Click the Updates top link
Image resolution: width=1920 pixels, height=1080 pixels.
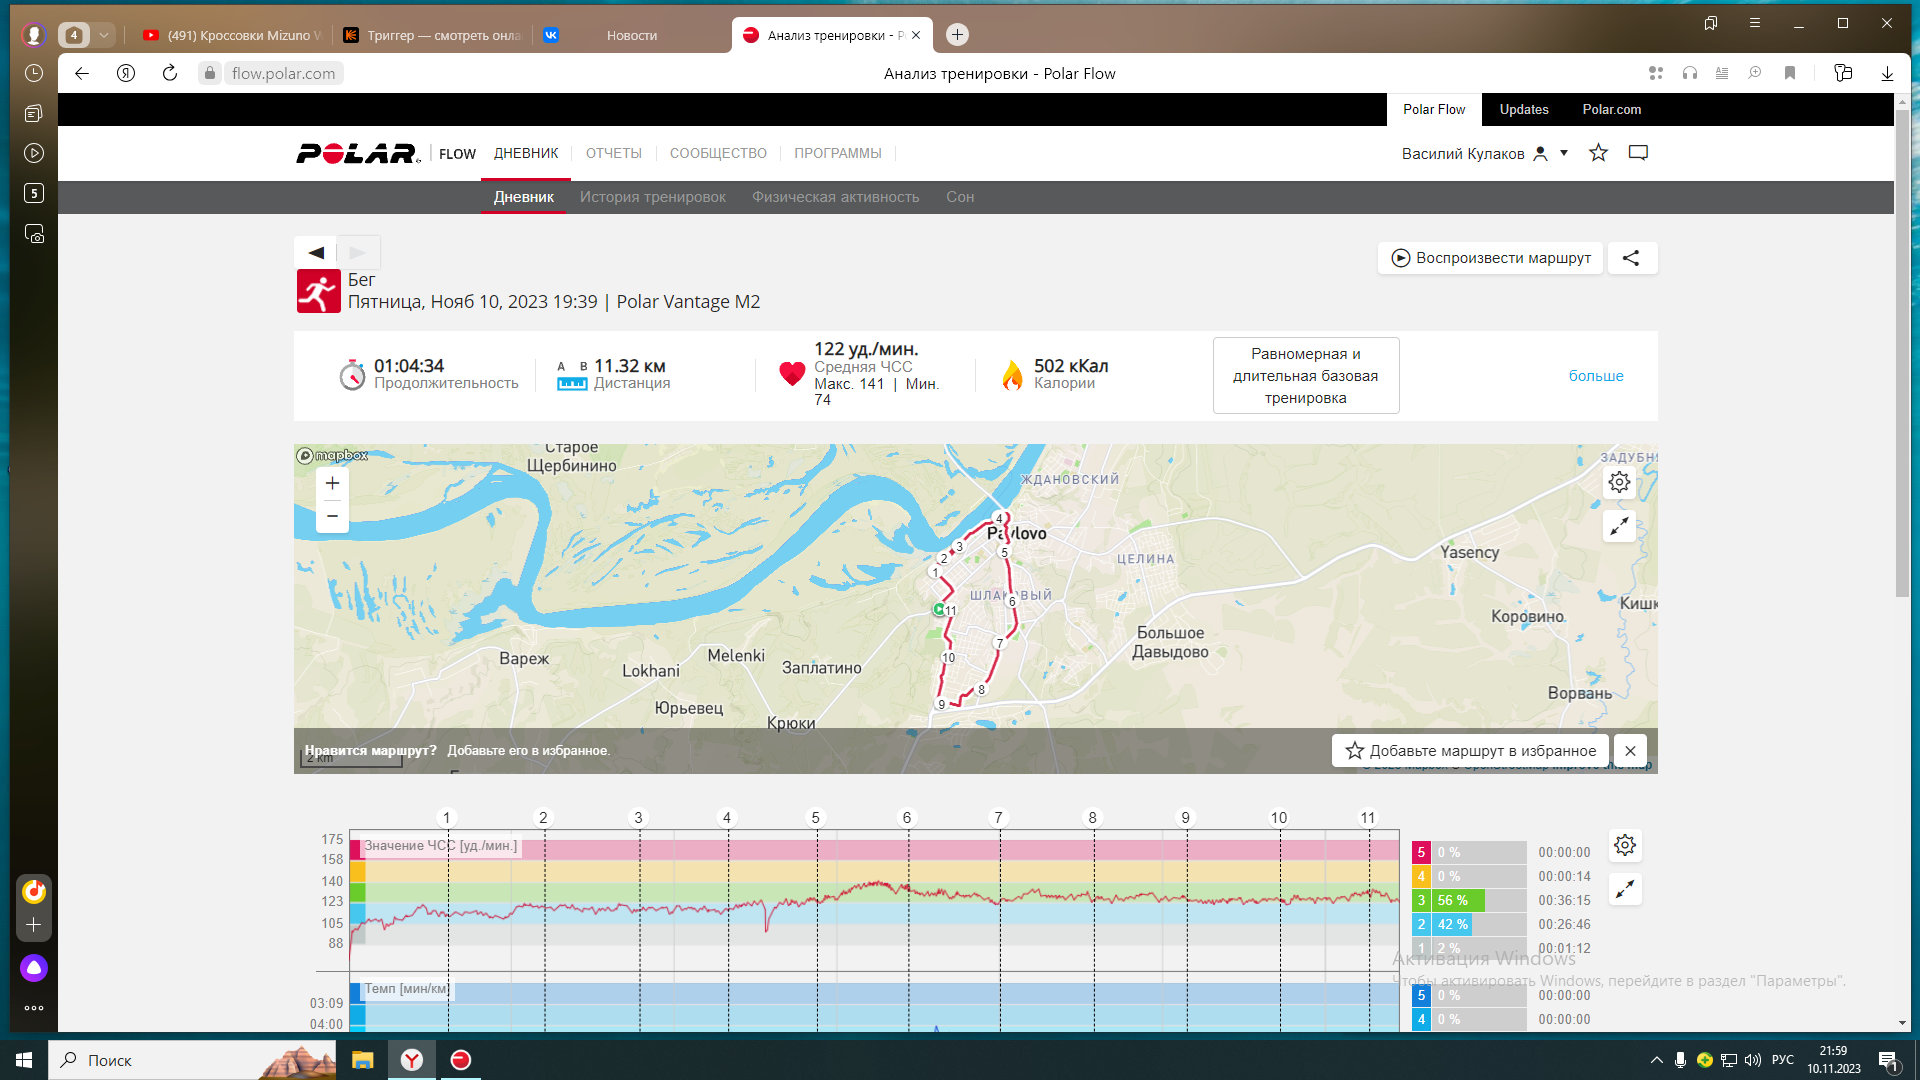[1524, 110]
